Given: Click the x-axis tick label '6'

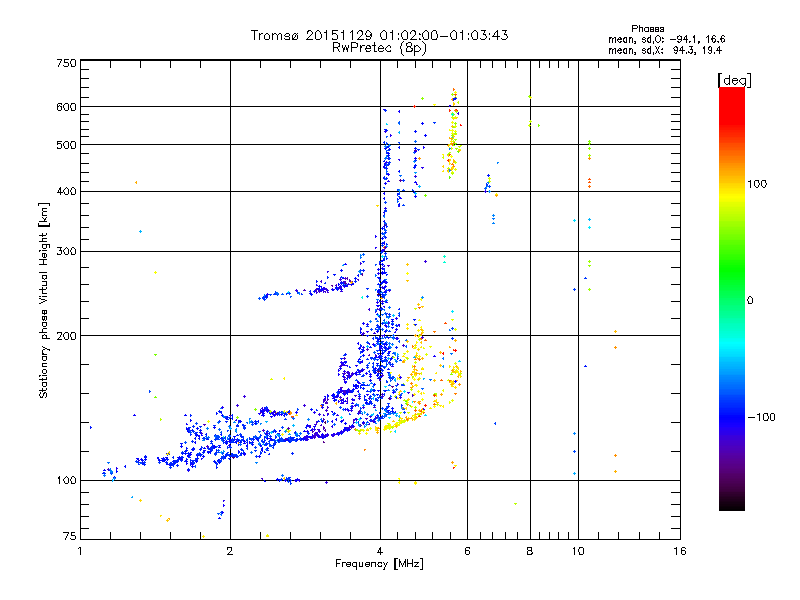Looking at the screenshot, I should pos(467,551).
